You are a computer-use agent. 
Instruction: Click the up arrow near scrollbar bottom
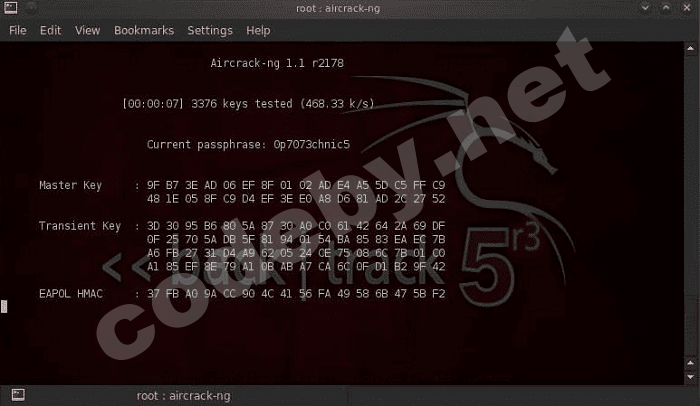(x=690, y=362)
